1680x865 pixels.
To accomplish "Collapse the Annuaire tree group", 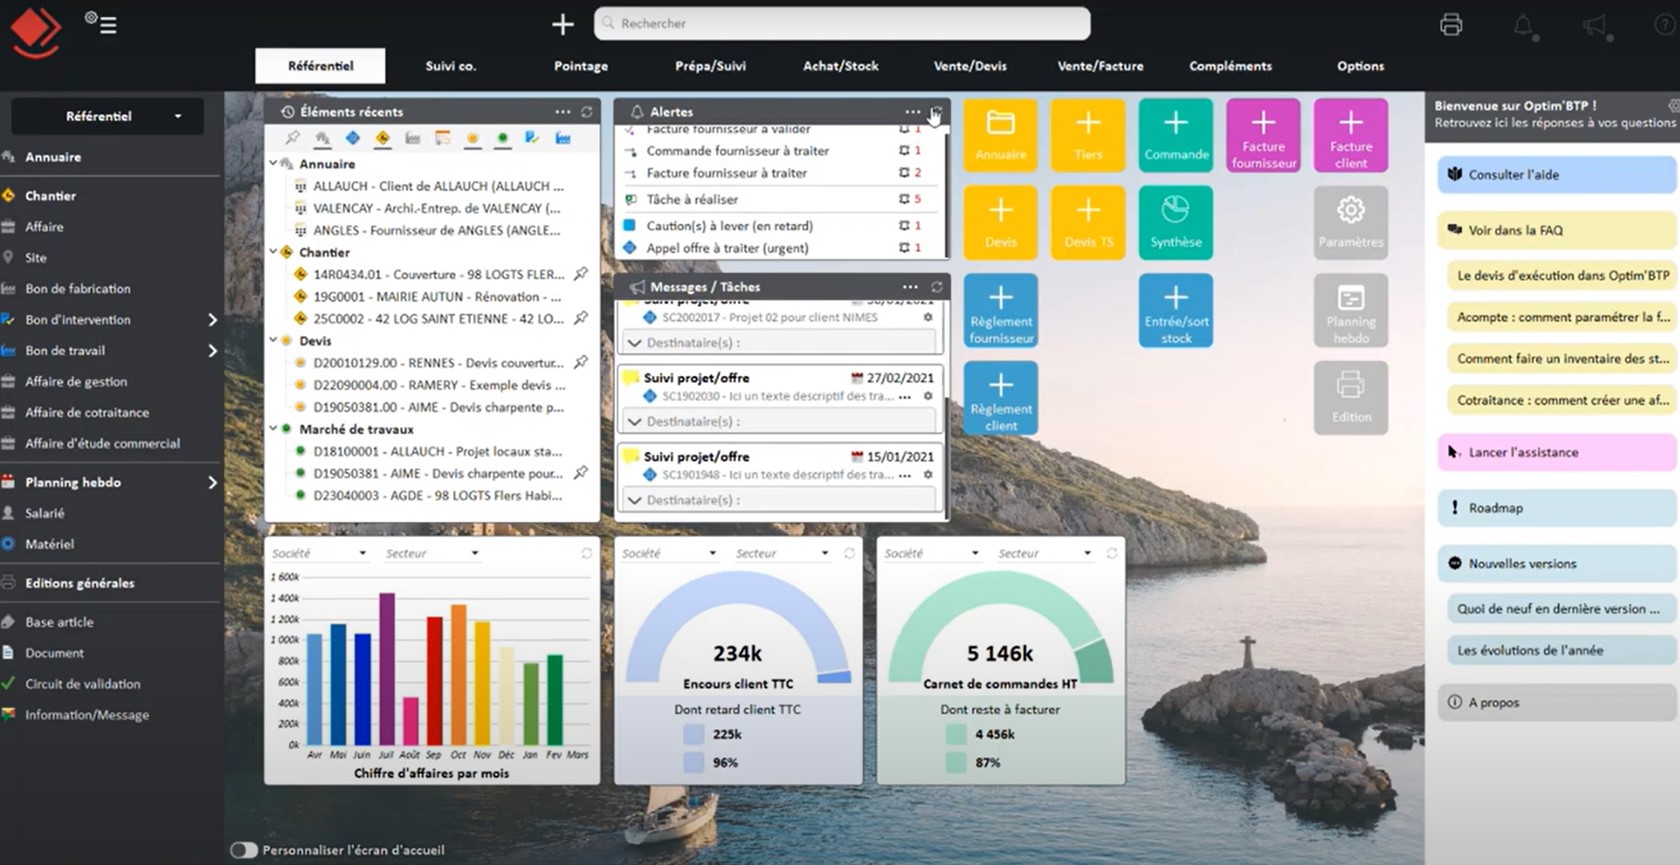I will [274, 163].
